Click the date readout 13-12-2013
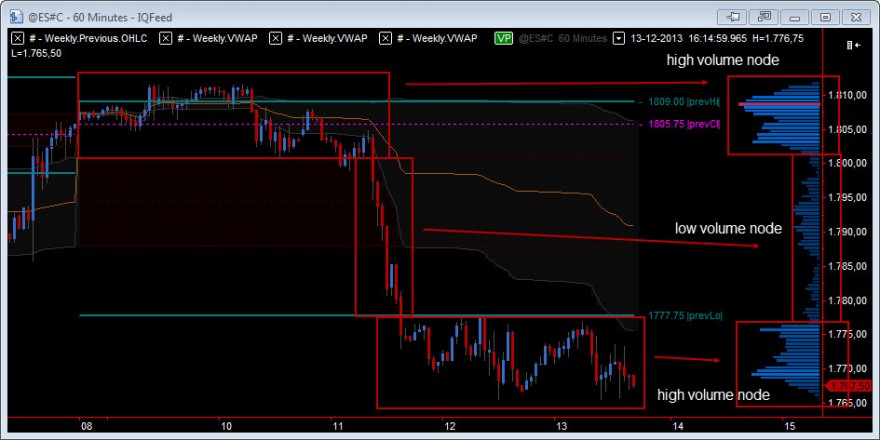This screenshot has height=440, width=880. click(x=656, y=39)
